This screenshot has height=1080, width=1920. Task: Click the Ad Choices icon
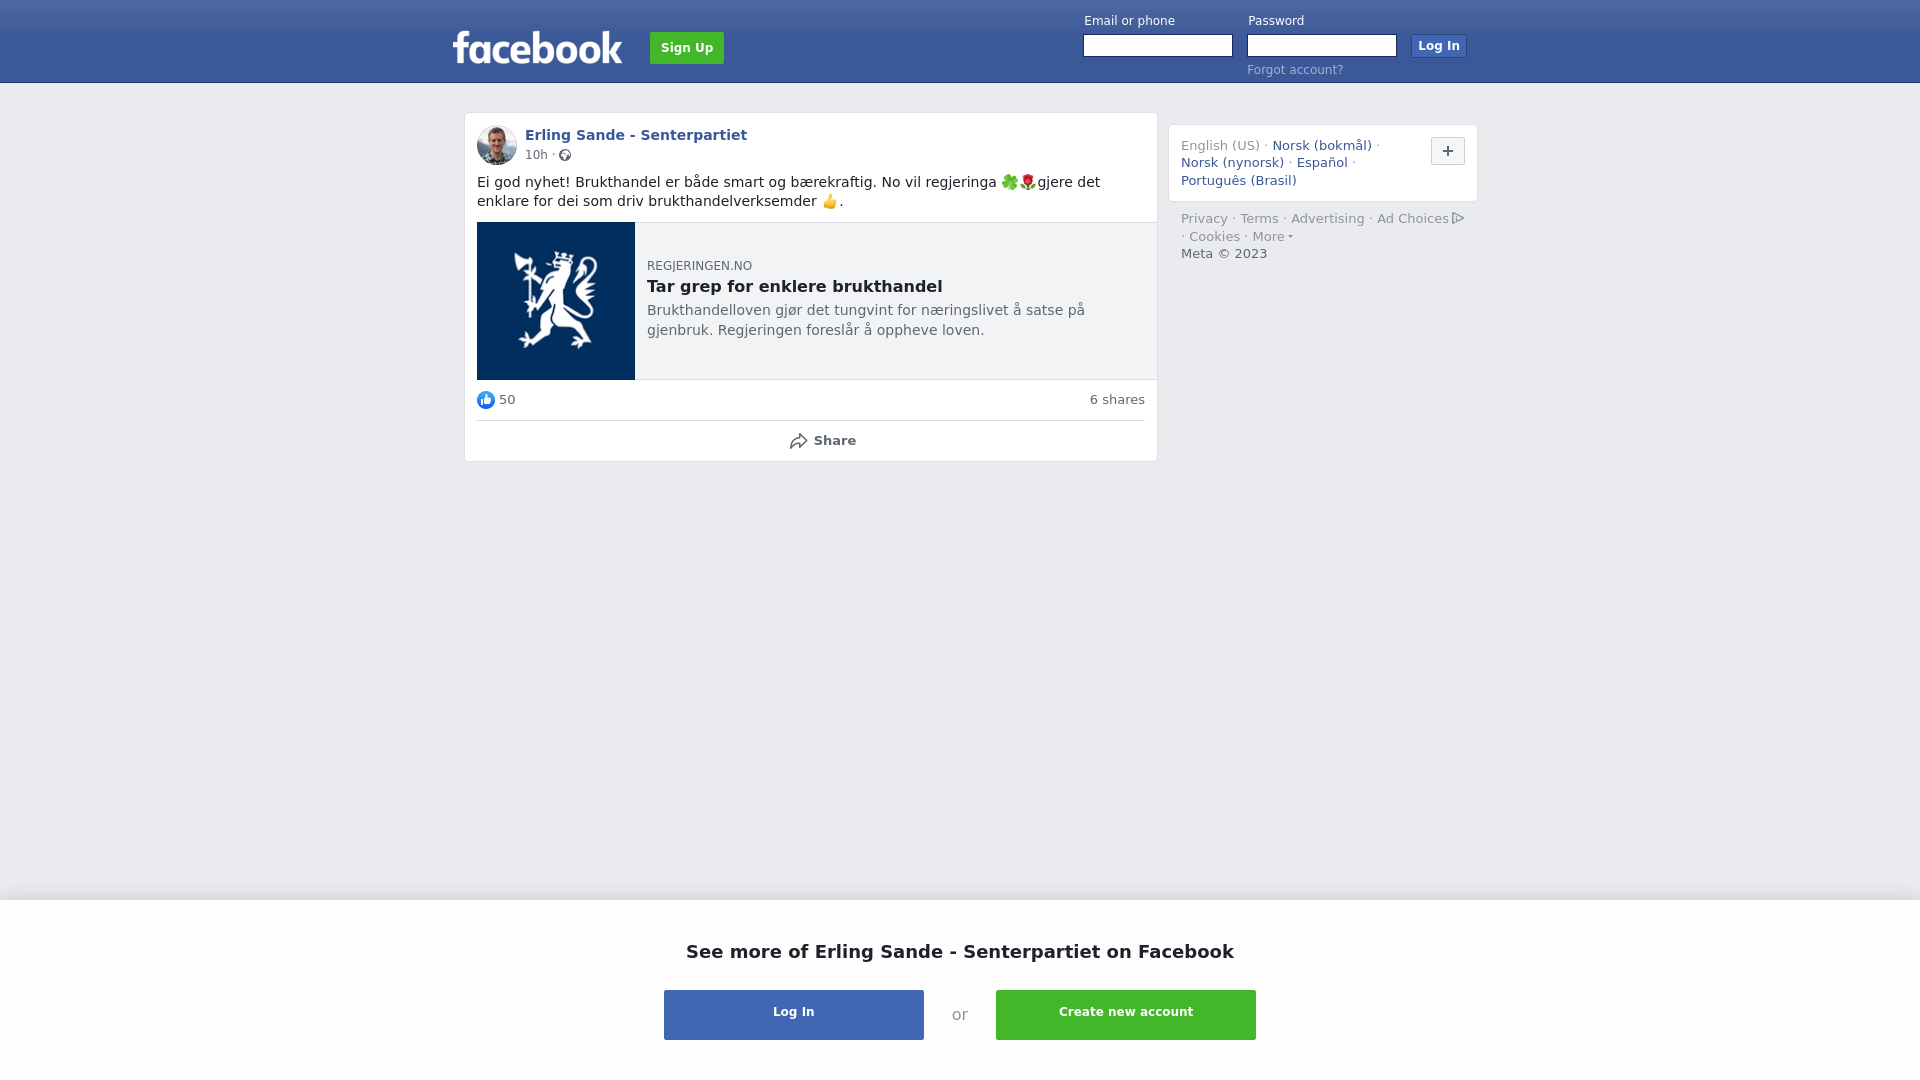point(1458,218)
